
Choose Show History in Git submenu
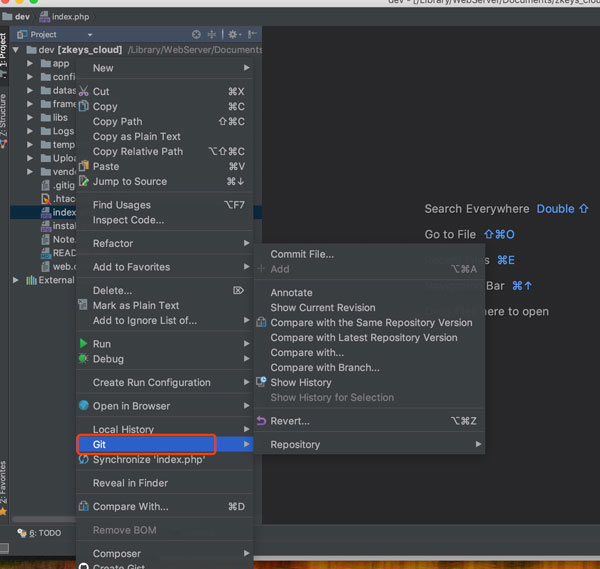tap(369, 382)
